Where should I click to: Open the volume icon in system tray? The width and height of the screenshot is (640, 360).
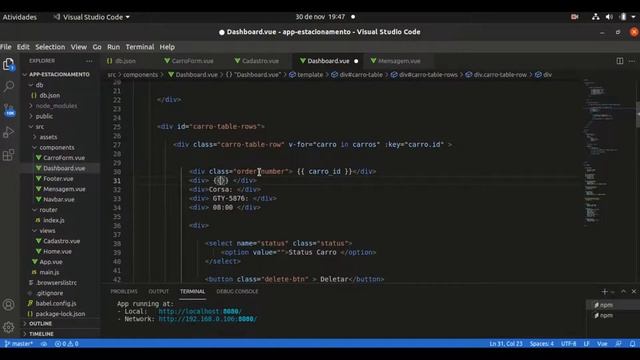(x=609, y=17)
